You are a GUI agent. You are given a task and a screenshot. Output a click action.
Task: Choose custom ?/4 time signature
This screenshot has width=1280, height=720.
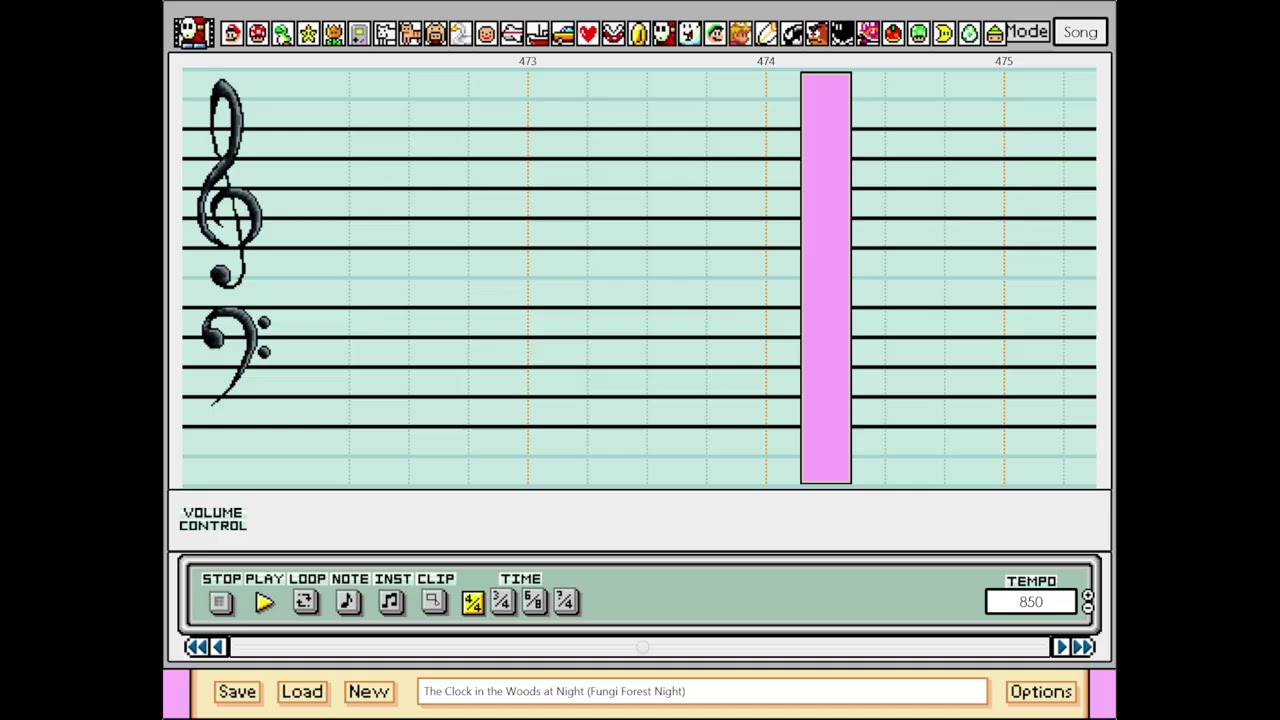[565, 602]
